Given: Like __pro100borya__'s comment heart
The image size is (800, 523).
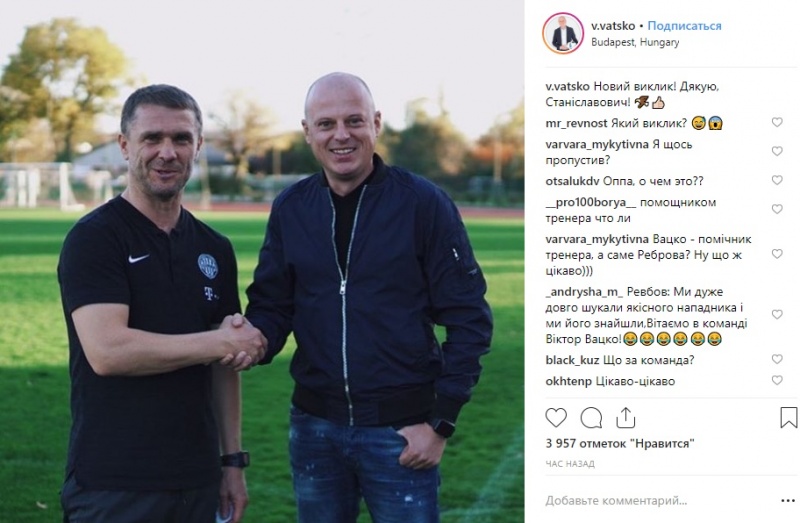Looking at the screenshot, I should click(777, 209).
